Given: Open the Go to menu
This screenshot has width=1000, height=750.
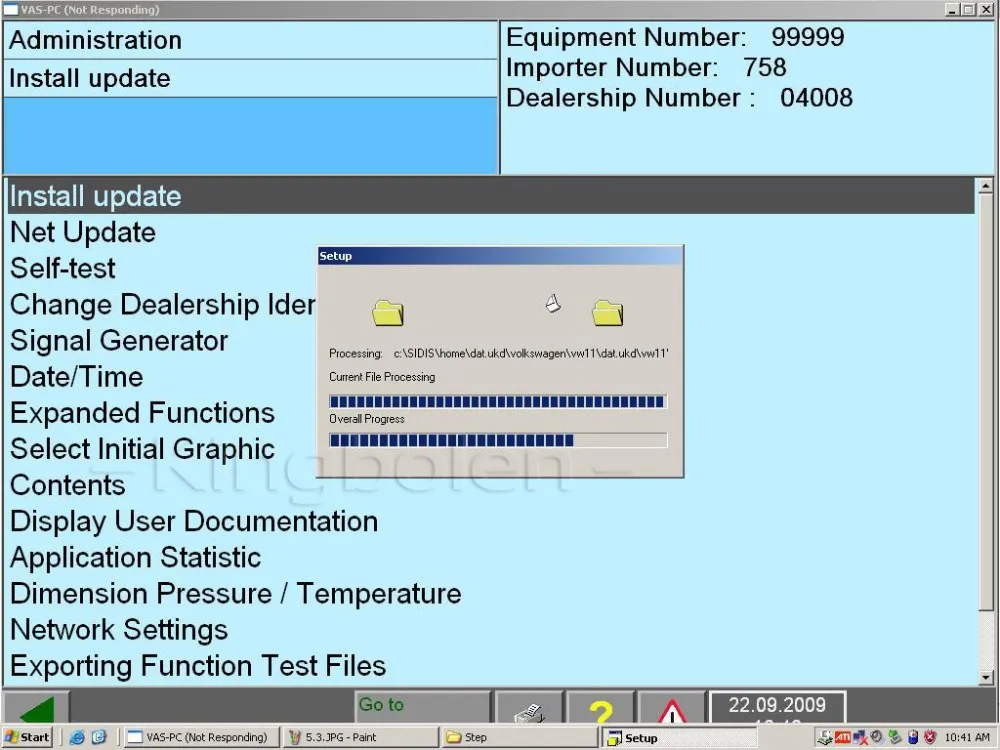Looking at the screenshot, I should pyautogui.click(x=423, y=707).
